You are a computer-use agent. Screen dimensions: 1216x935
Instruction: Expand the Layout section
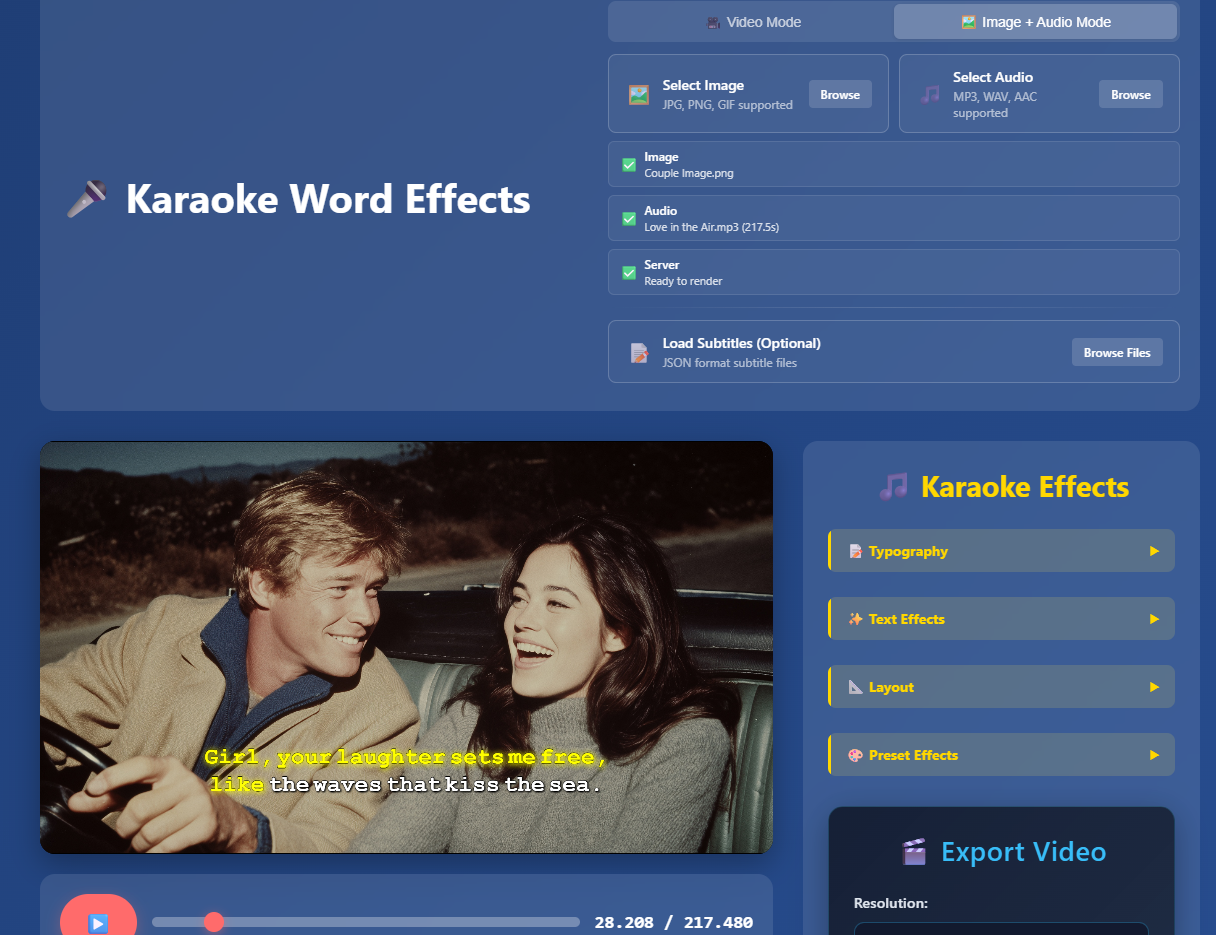click(1001, 687)
